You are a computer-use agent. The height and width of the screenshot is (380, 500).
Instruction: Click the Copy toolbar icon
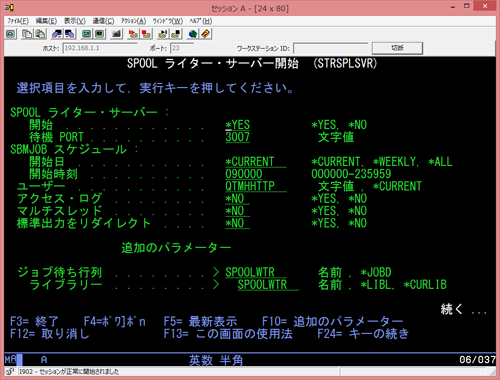27,34
